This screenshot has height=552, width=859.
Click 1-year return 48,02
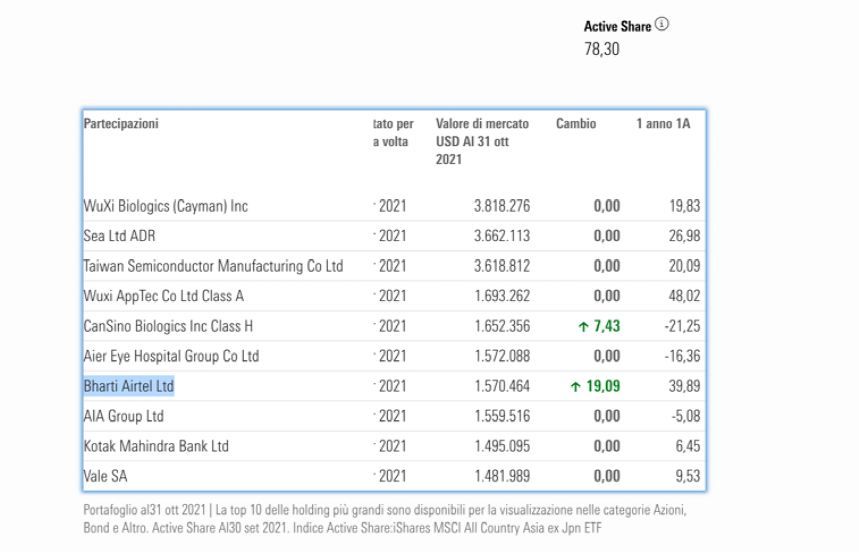click(x=684, y=296)
